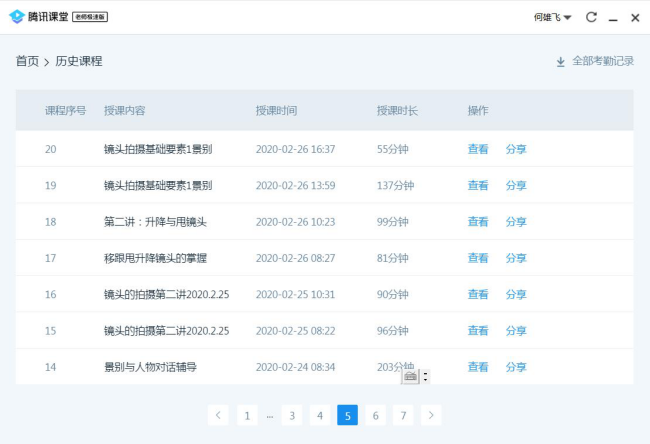Click the 授课时间 column header
The height and width of the screenshot is (444, 650).
coord(276,110)
